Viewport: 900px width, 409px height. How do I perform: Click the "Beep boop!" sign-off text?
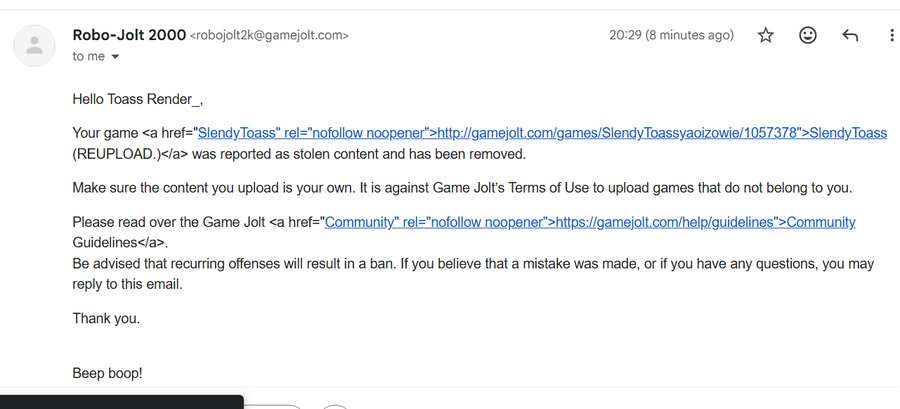tap(107, 373)
